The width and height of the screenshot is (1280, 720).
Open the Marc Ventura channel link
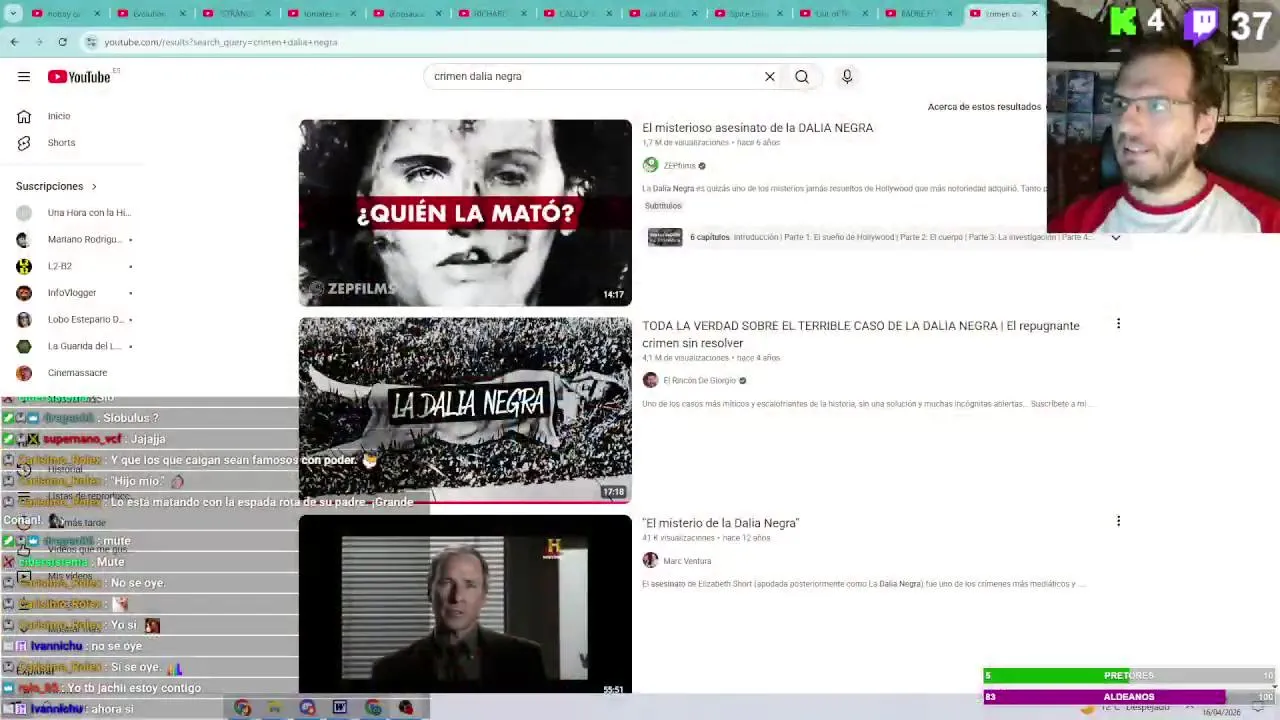pyautogui.click(x=687, y=561)
